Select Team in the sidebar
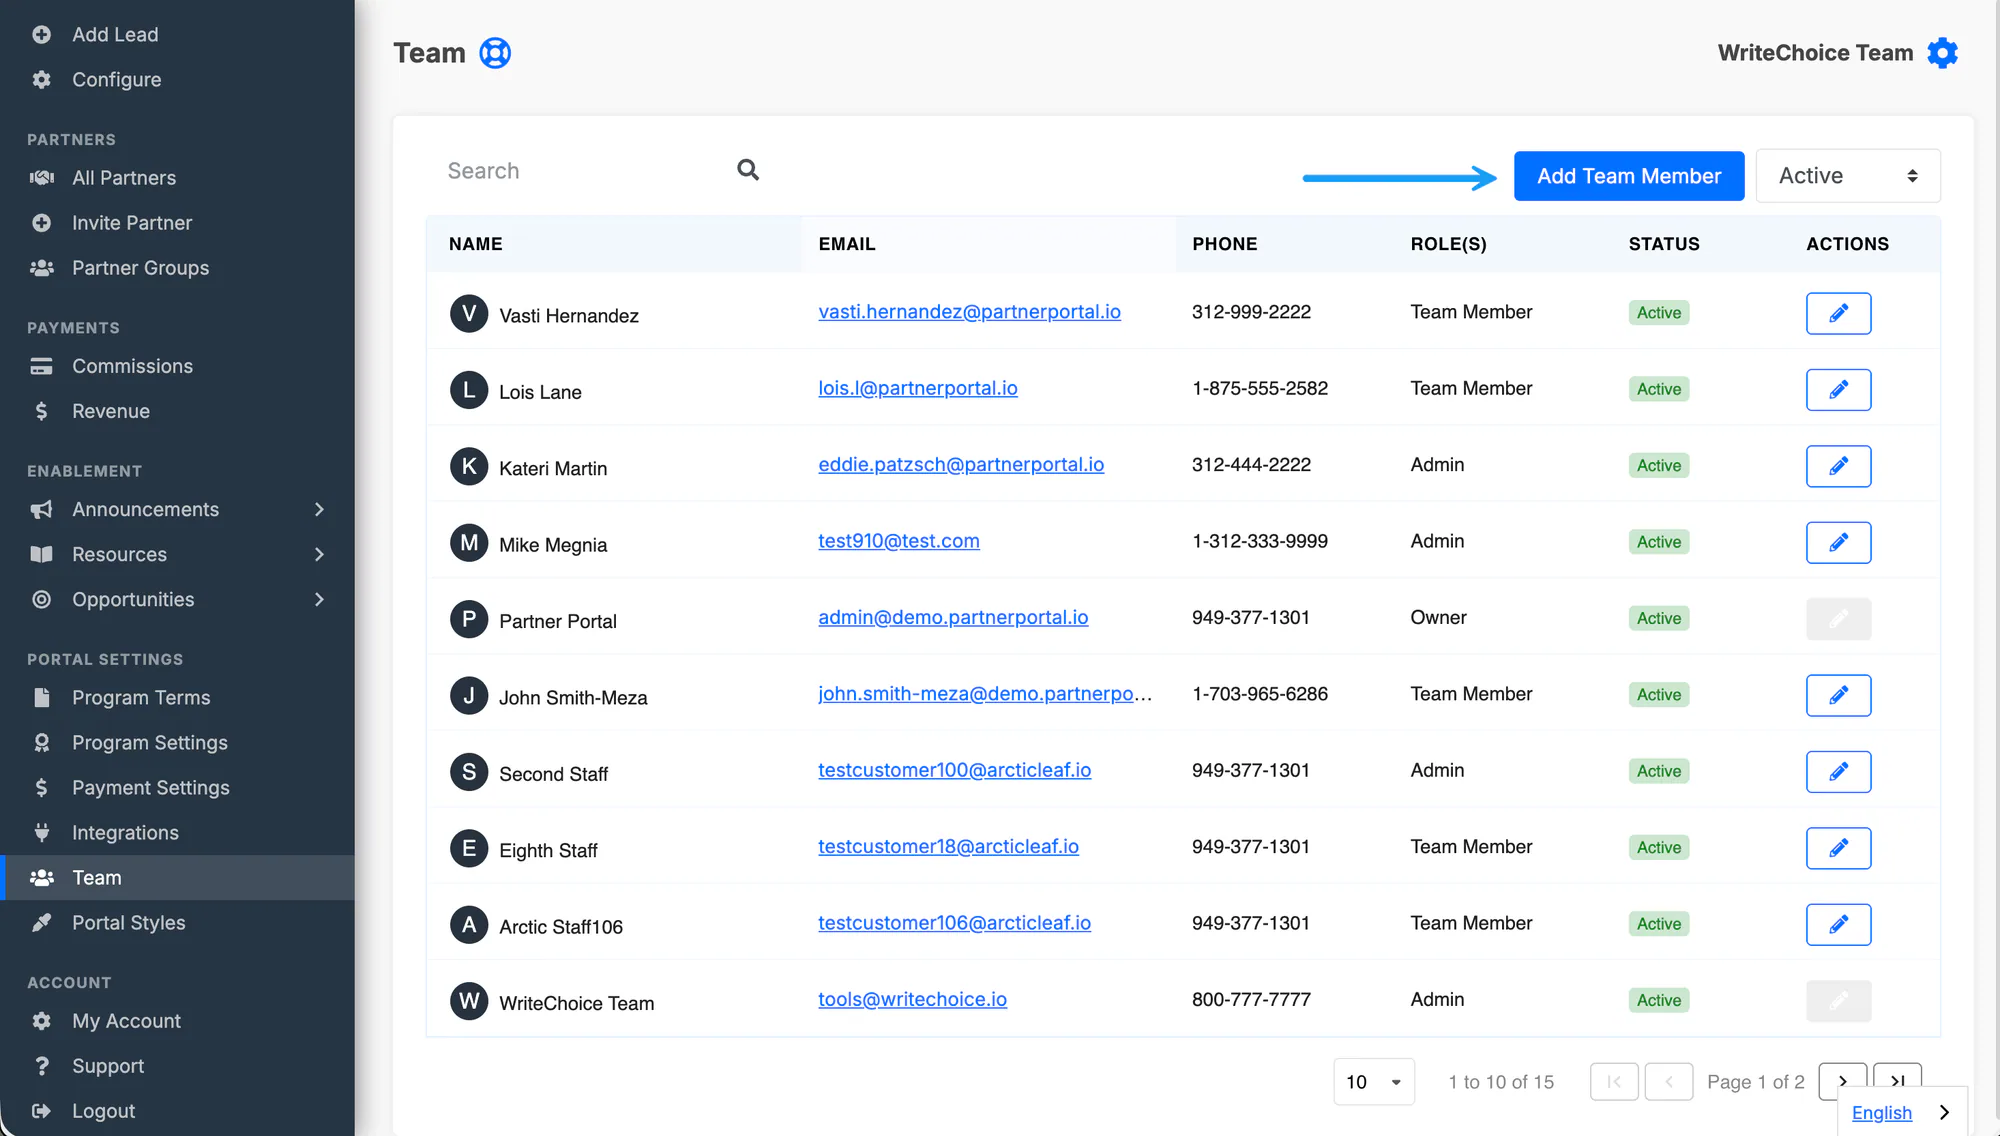Screen dimensions: 2000x1136 coord(177,878)
